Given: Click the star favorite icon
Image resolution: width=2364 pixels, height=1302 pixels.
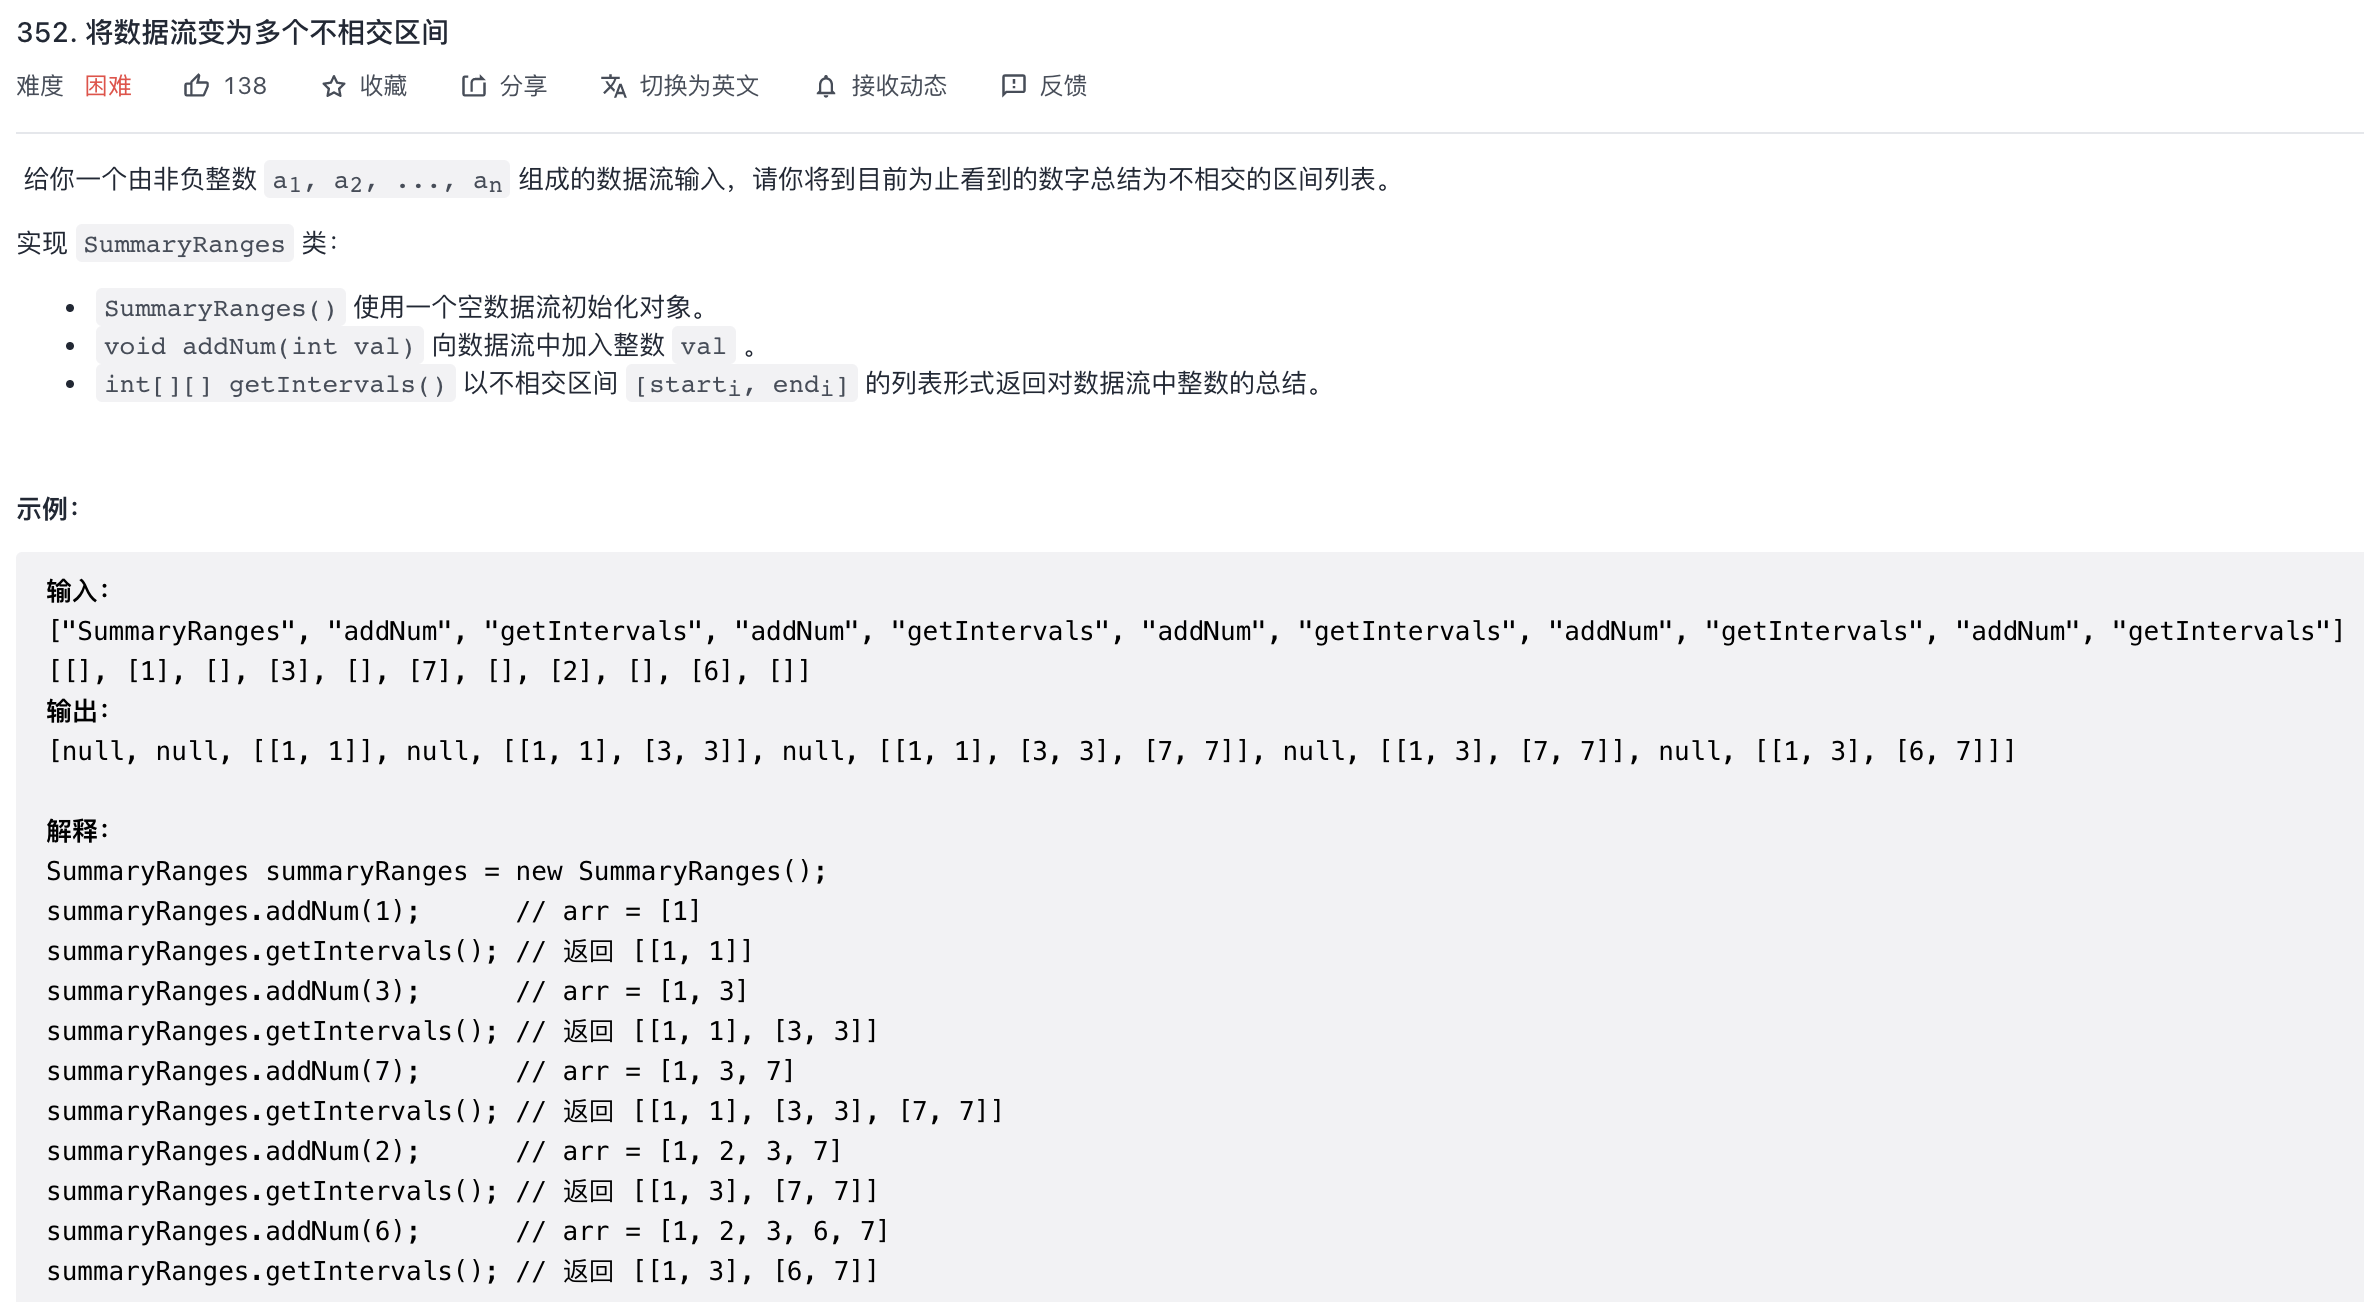Looking at the screenshot, I should (334, 87).
